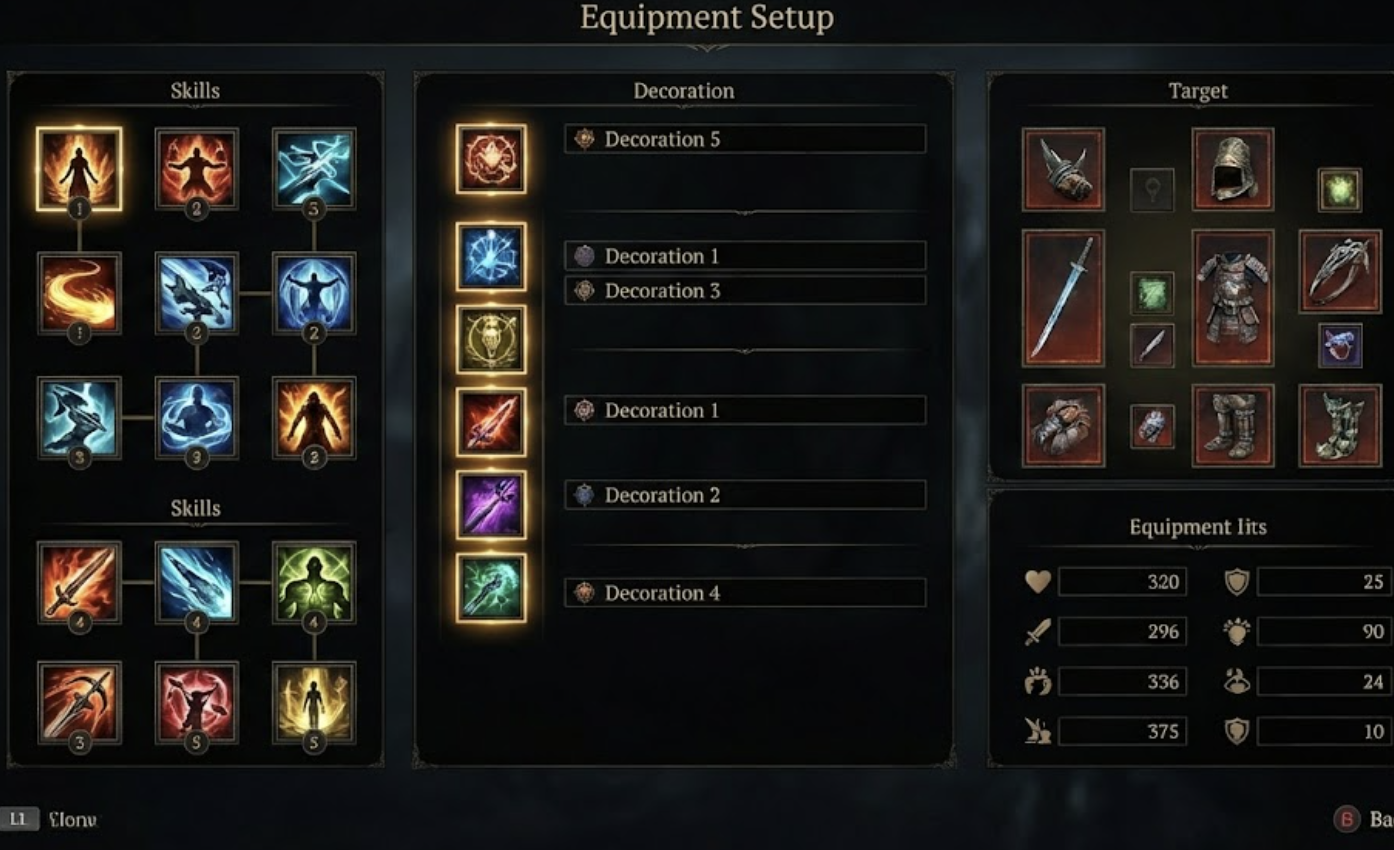Click the heart stat value 320
1394x850 pixels.
(x=1122, y=582)
